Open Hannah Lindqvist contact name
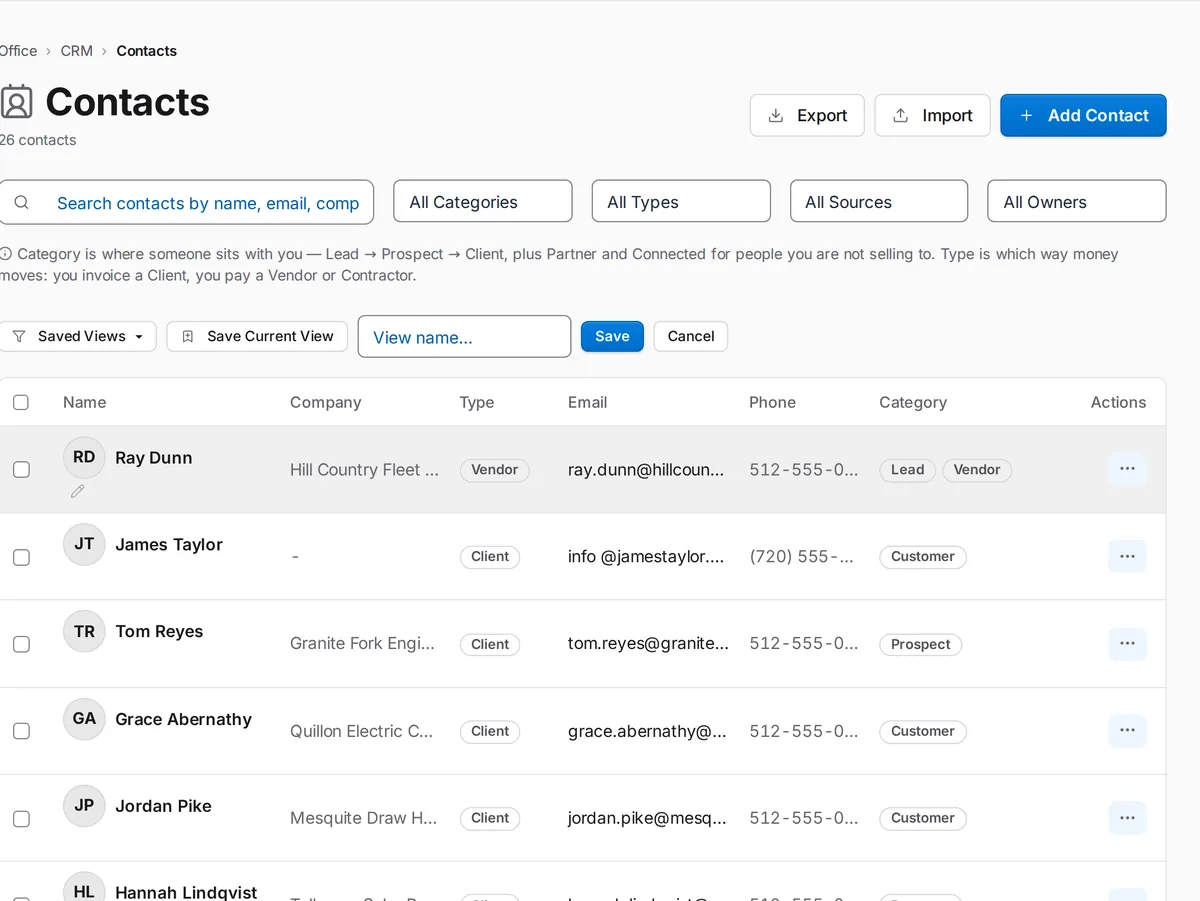This screenshot has width=1200, height=901. [186, 892]
